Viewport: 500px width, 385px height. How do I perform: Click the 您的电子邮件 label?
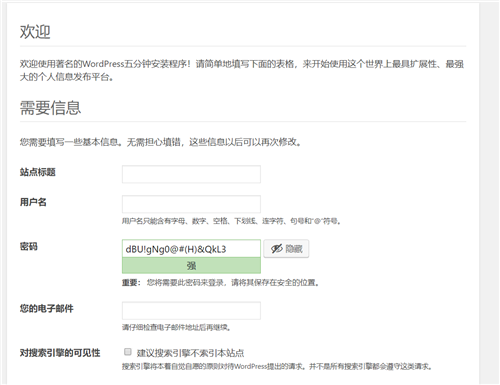tap(46, 309)
